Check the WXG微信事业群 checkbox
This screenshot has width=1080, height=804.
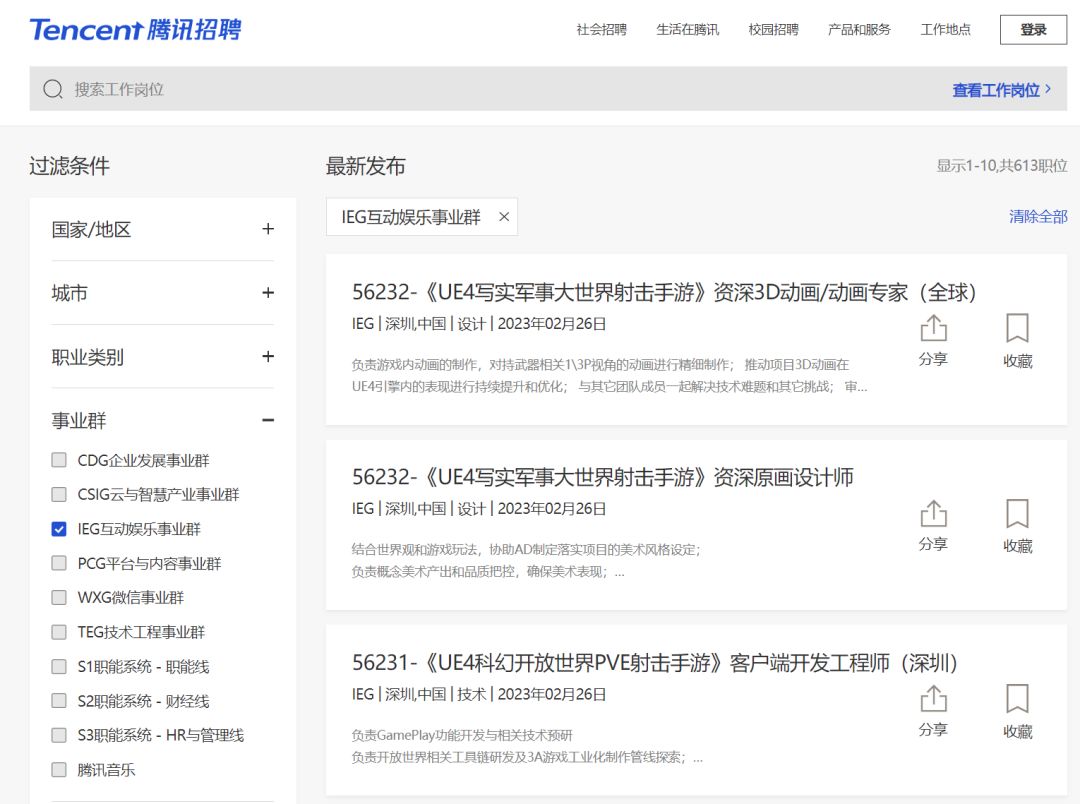[x=59, y=597]
